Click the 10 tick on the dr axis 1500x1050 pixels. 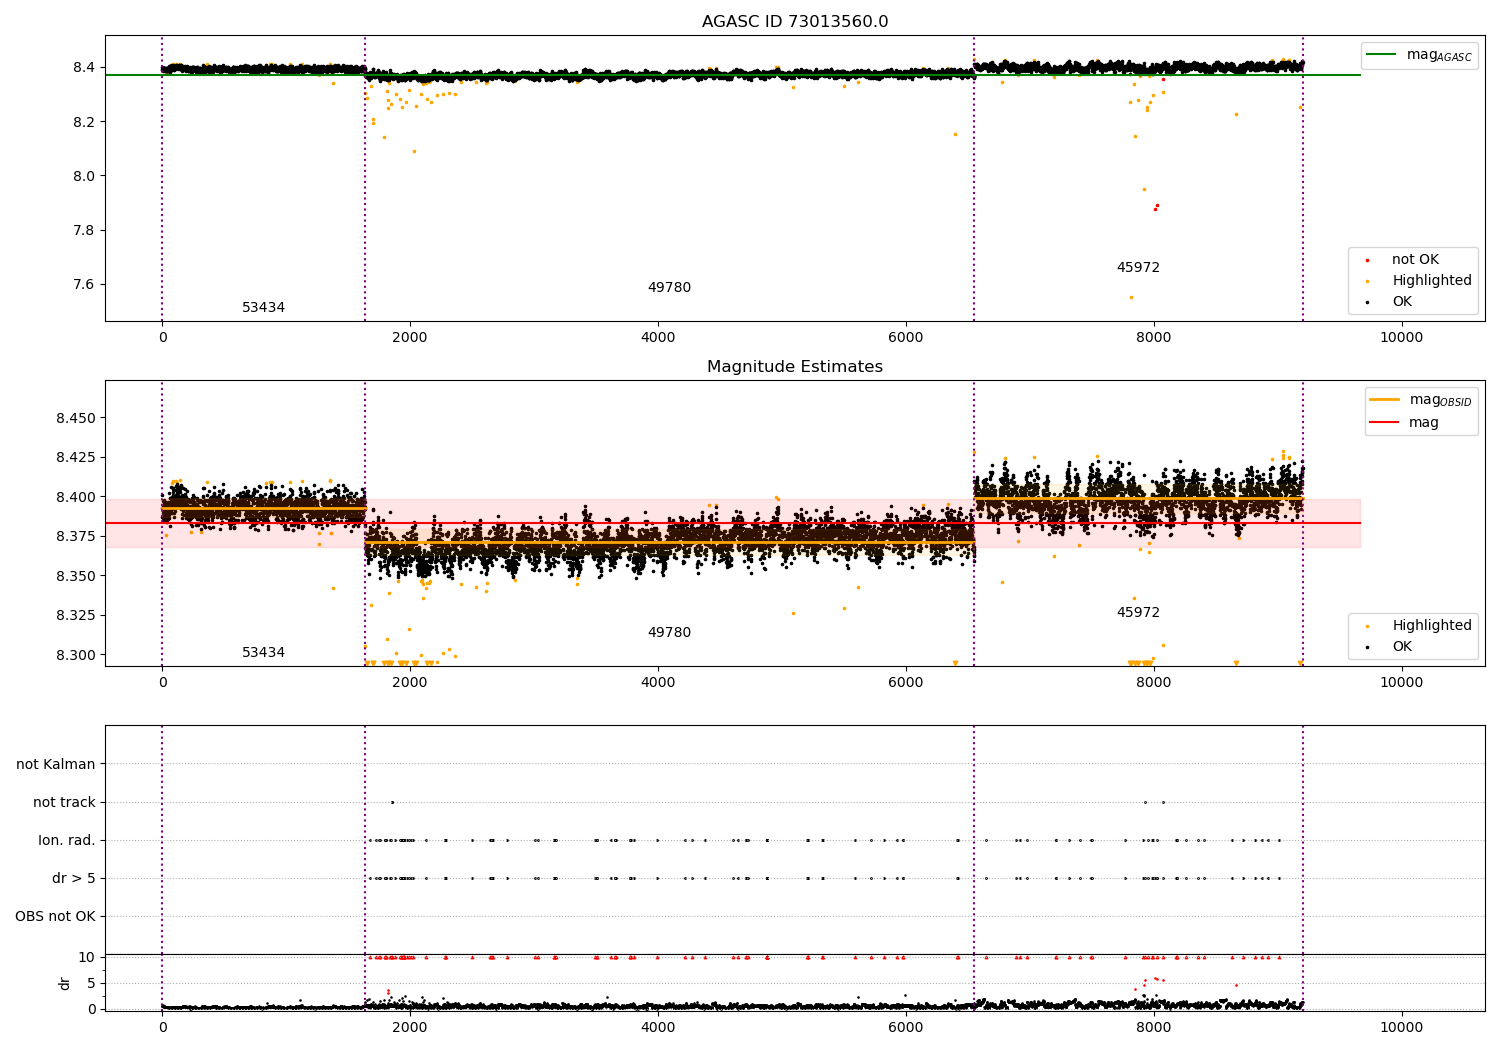(87, 958)
